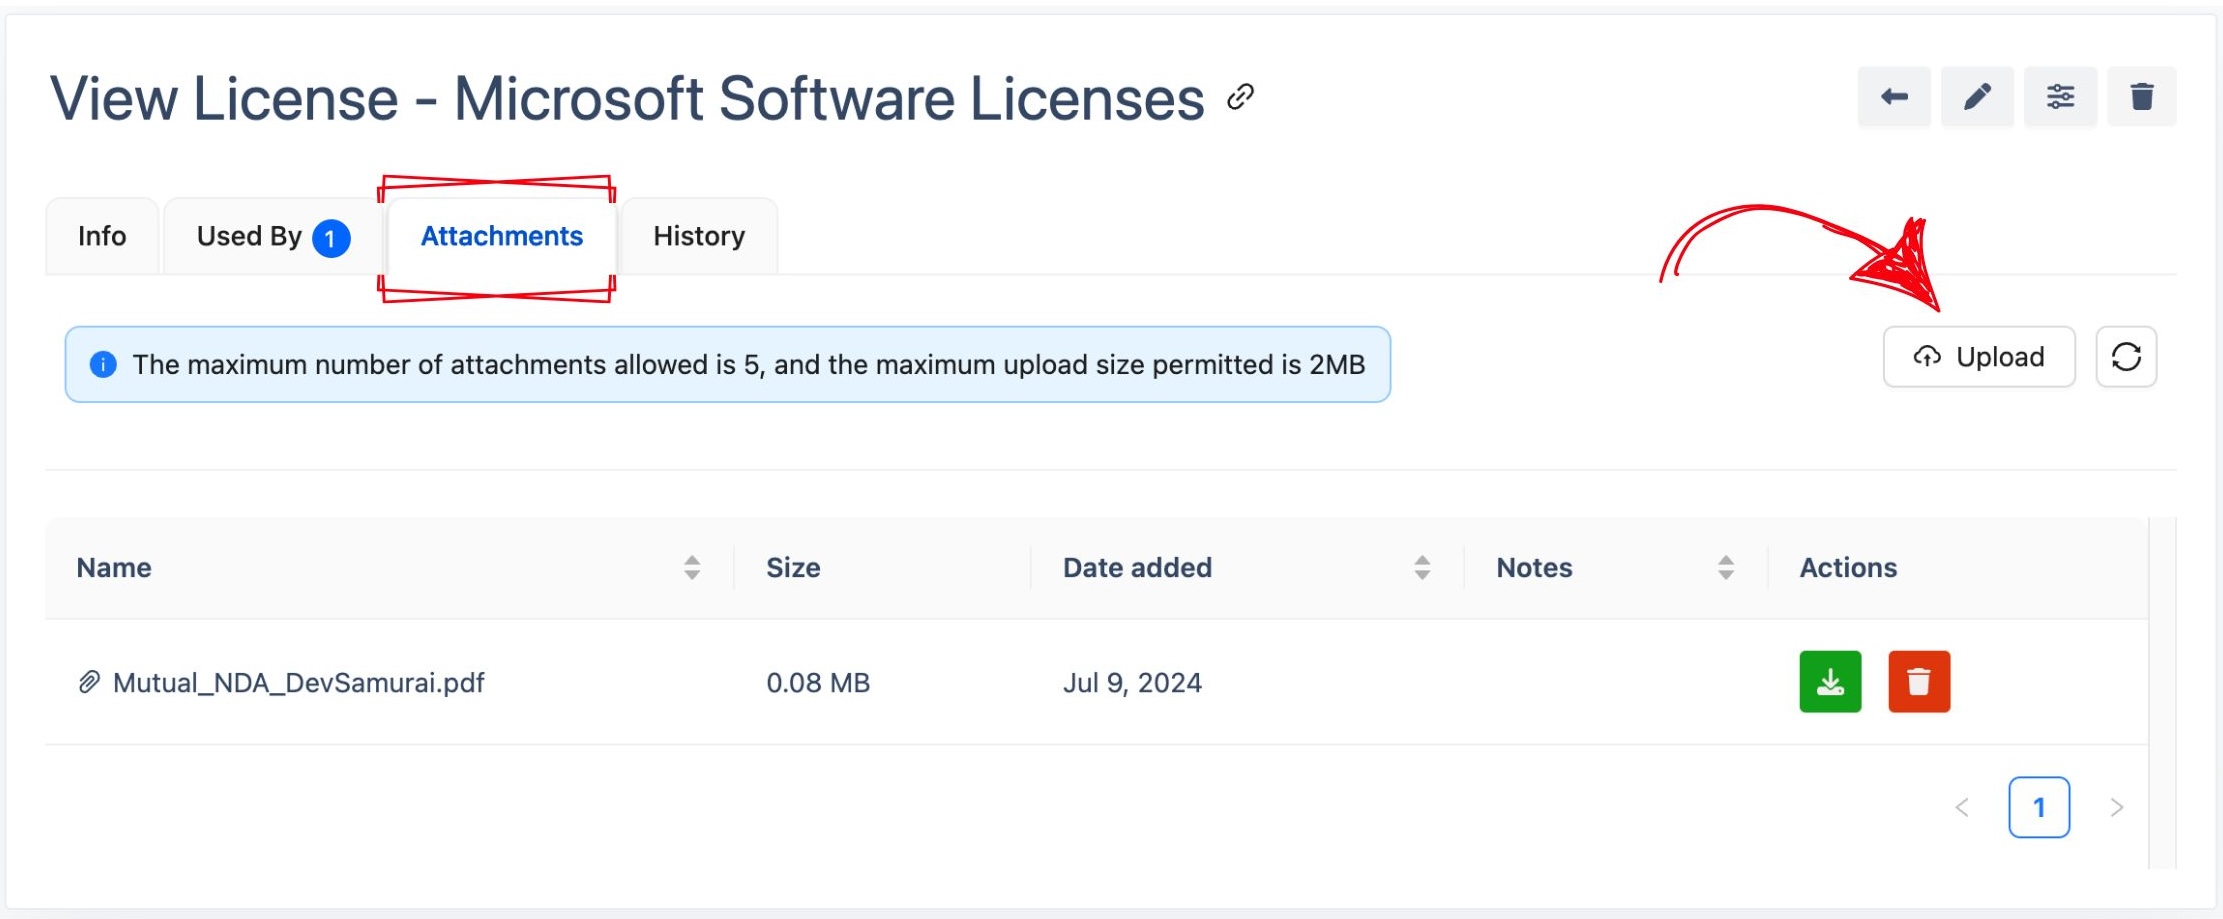Delete attachment with red trash button
The height and width of the screenshot is (919, 2223).
1918,682
